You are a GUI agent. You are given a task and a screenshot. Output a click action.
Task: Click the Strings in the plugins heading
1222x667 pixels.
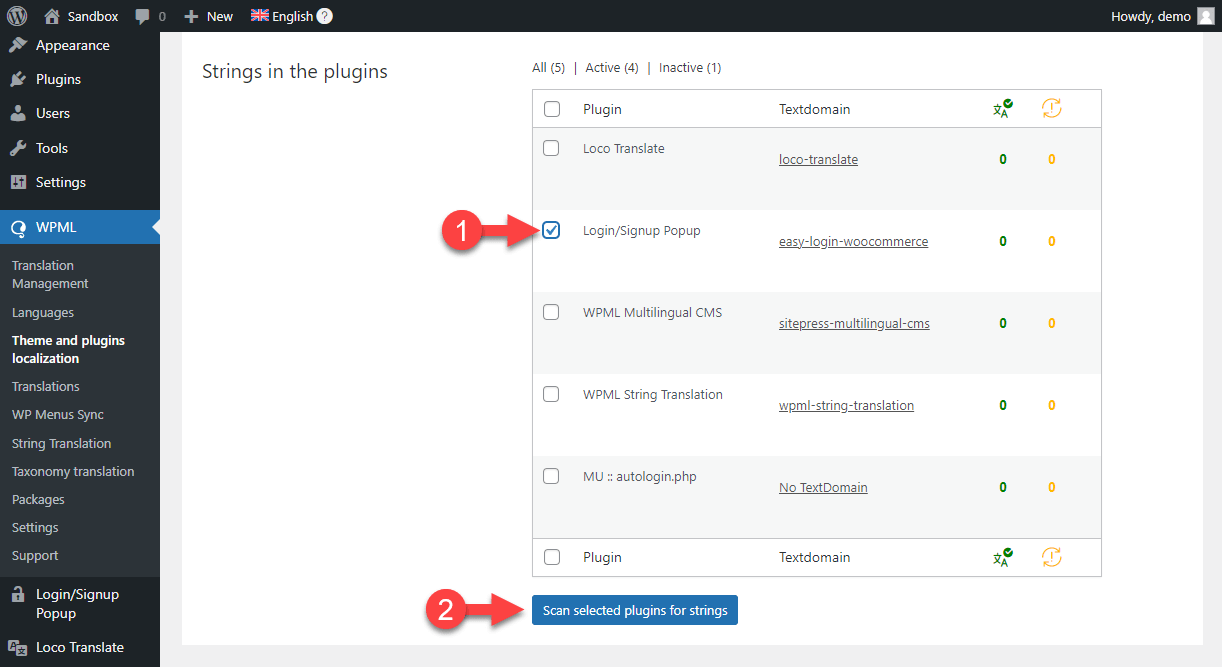point(295,71)
